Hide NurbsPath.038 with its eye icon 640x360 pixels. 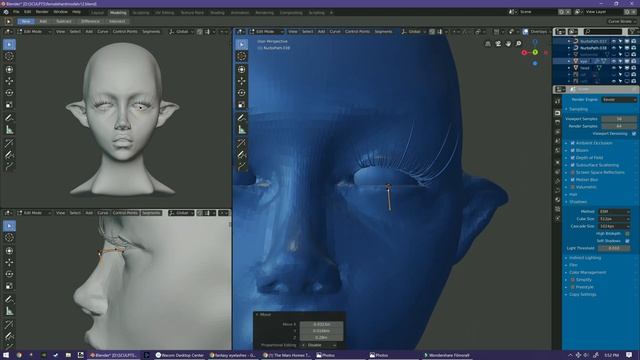[613, 48]
